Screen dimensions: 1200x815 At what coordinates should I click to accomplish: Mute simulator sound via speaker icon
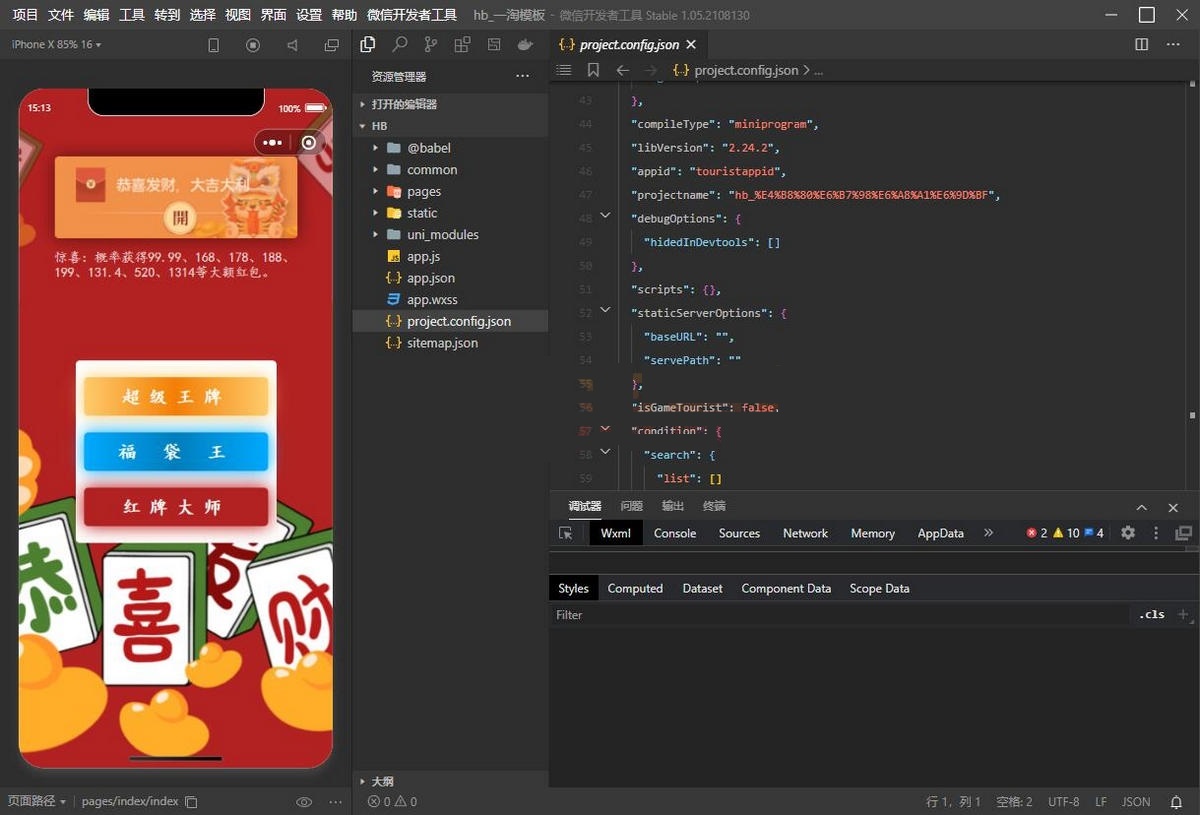pos(292,45)
